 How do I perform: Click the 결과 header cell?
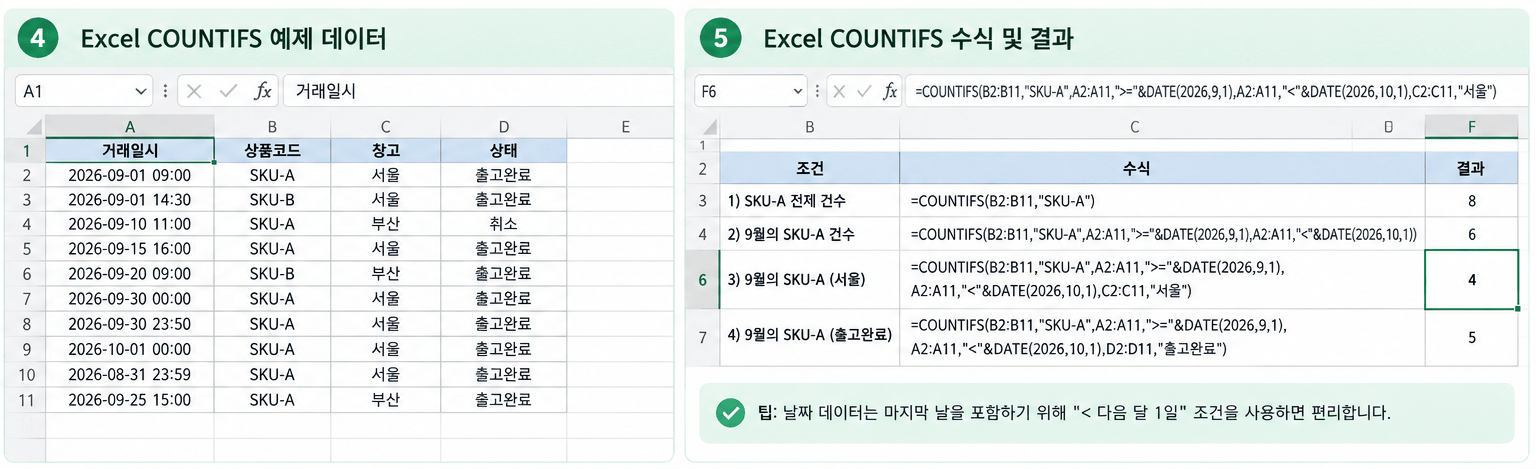pyautogui.click(x=1471, y=168)
